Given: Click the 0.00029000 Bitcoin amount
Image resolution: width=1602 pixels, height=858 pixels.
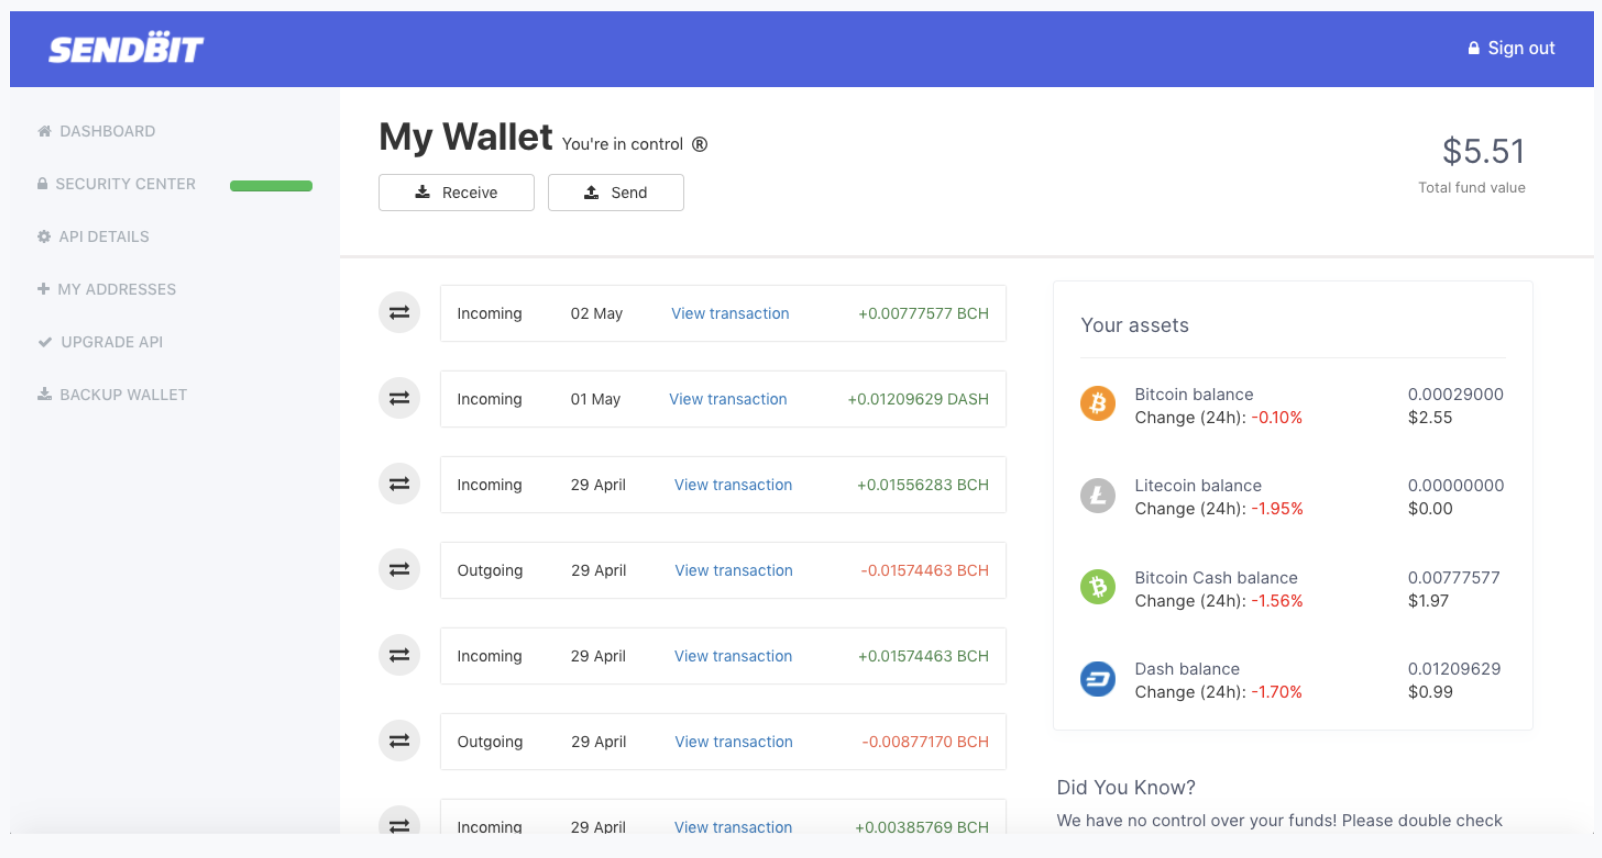Looking at the screenshot, I should 1456,394.
